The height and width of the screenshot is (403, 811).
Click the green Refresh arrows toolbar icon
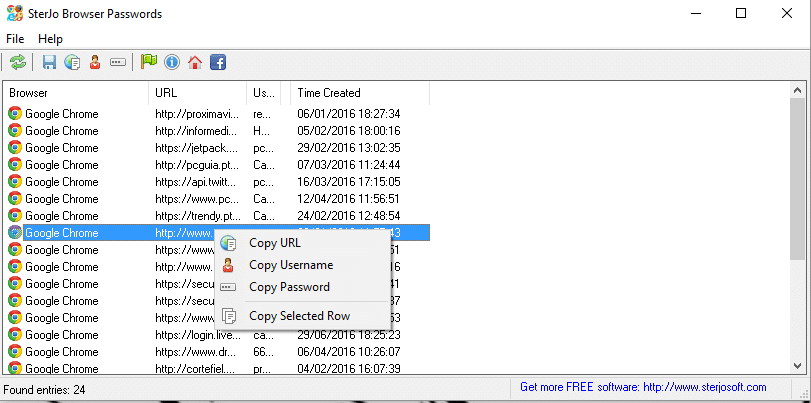click(x=18, y=63)
